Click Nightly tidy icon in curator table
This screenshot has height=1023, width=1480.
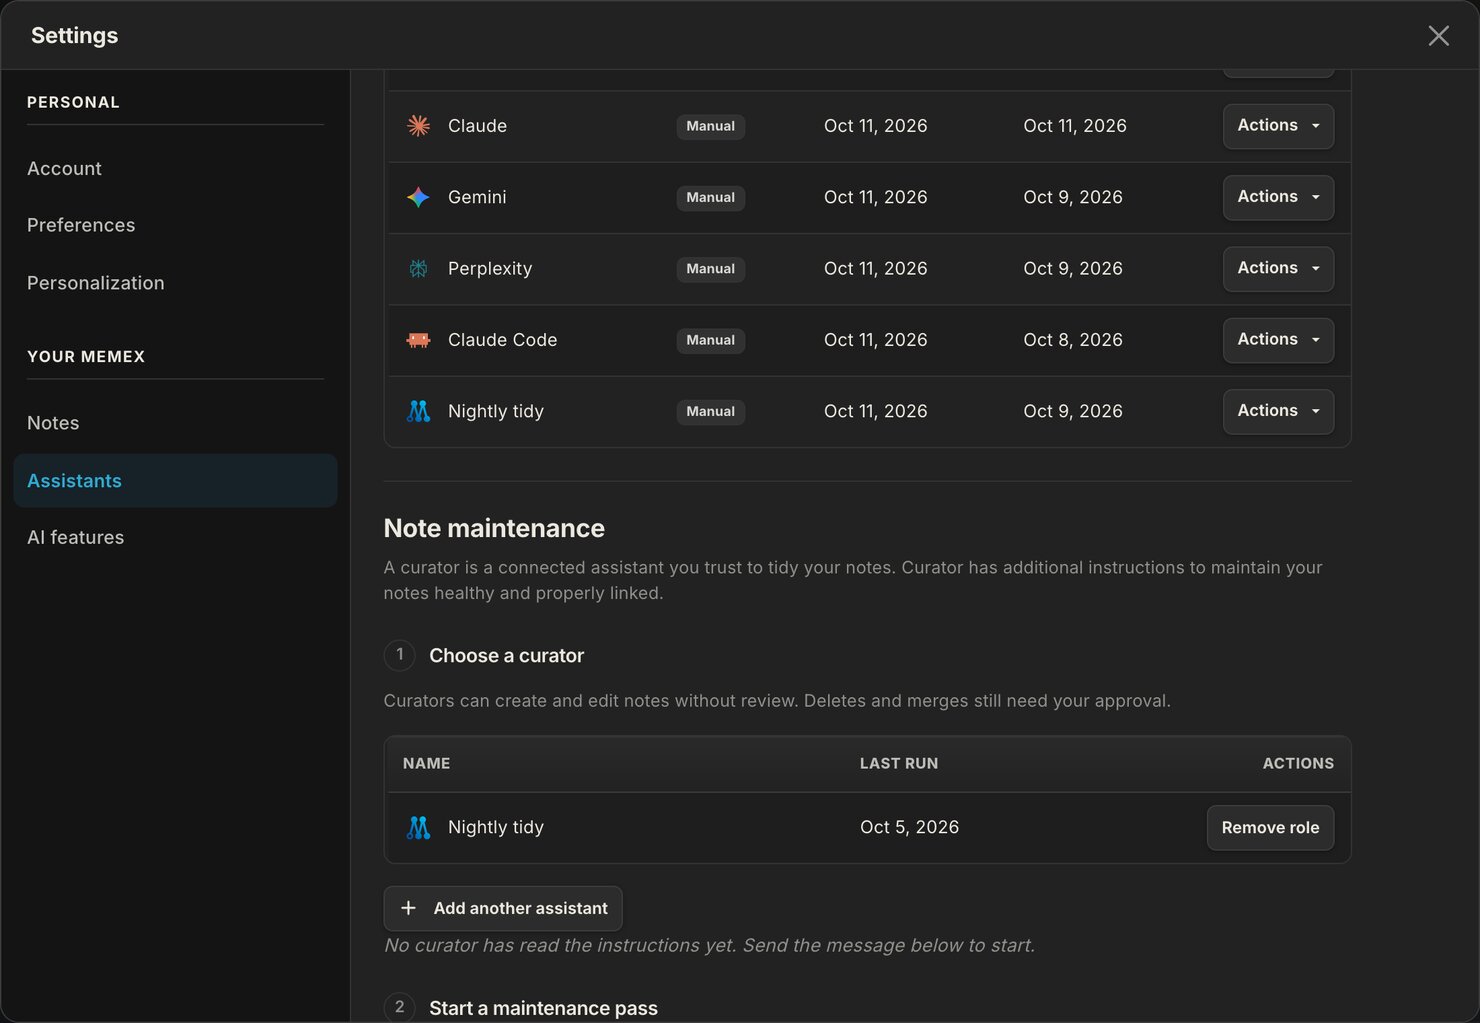click(x=418, y=827)
